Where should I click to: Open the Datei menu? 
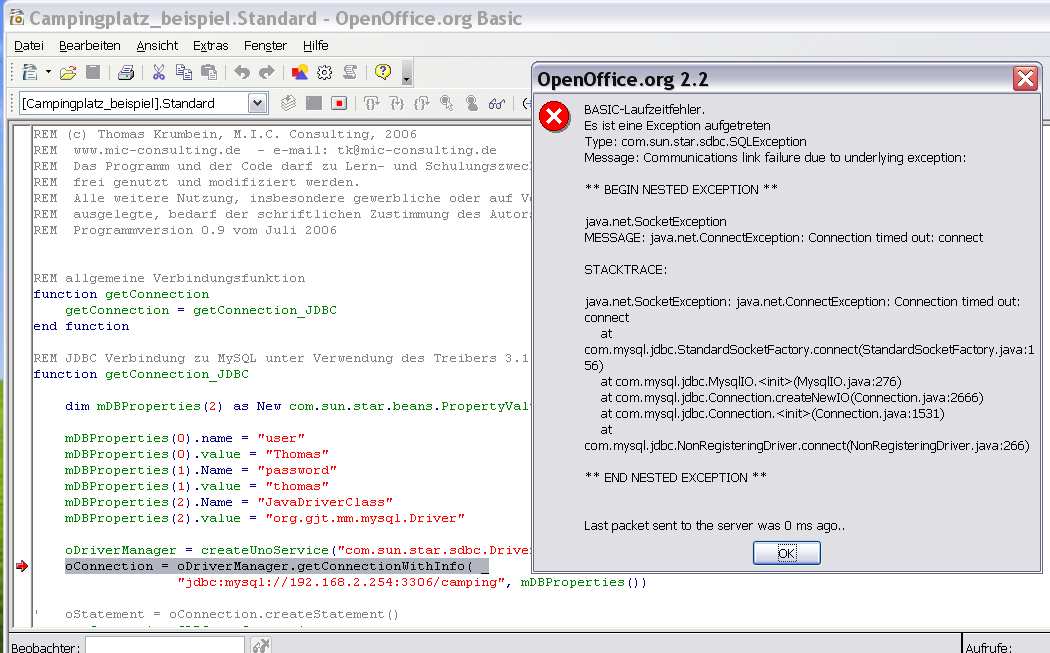coord(29,46)
